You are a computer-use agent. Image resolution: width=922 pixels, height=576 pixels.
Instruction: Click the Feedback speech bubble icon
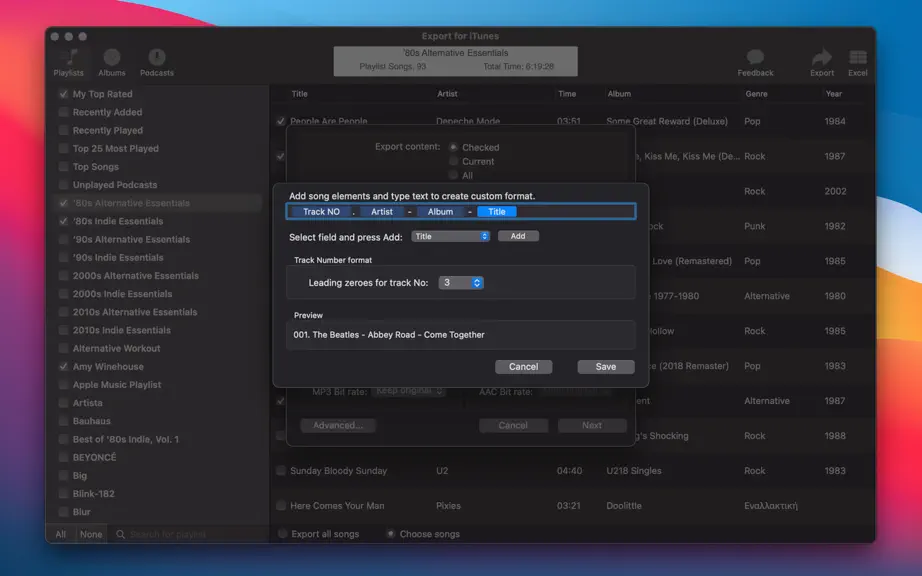tap(755, 57)
